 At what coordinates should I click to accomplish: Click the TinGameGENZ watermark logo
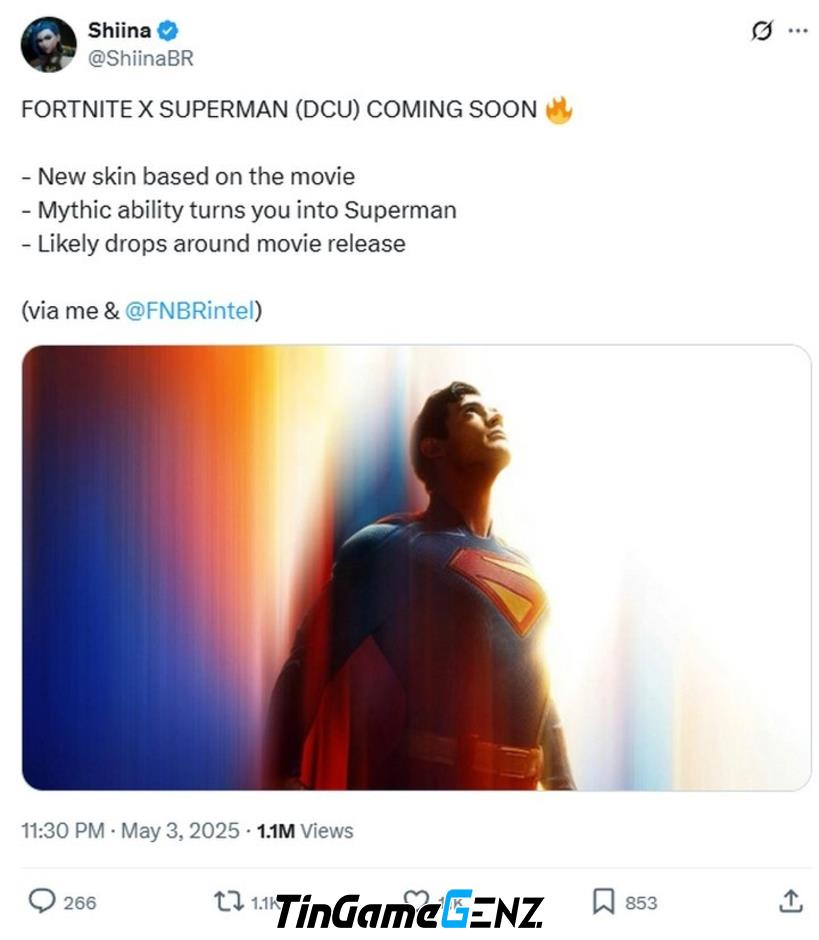tap(410, 911)
